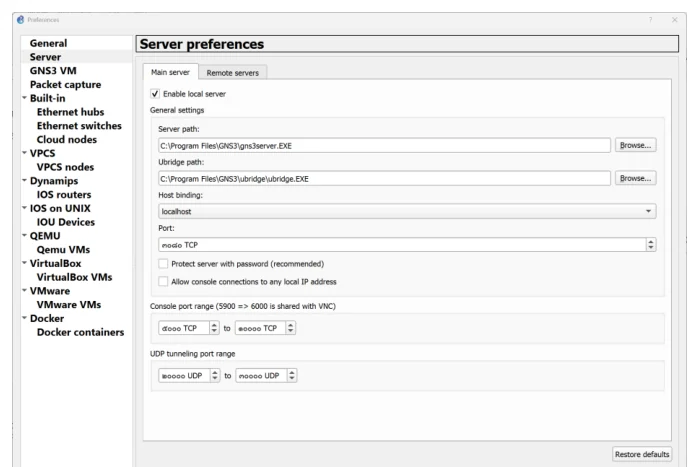Collapse the VPCS tree group
The width and height of the screenshot is (699, 467).
click(25, 152)
